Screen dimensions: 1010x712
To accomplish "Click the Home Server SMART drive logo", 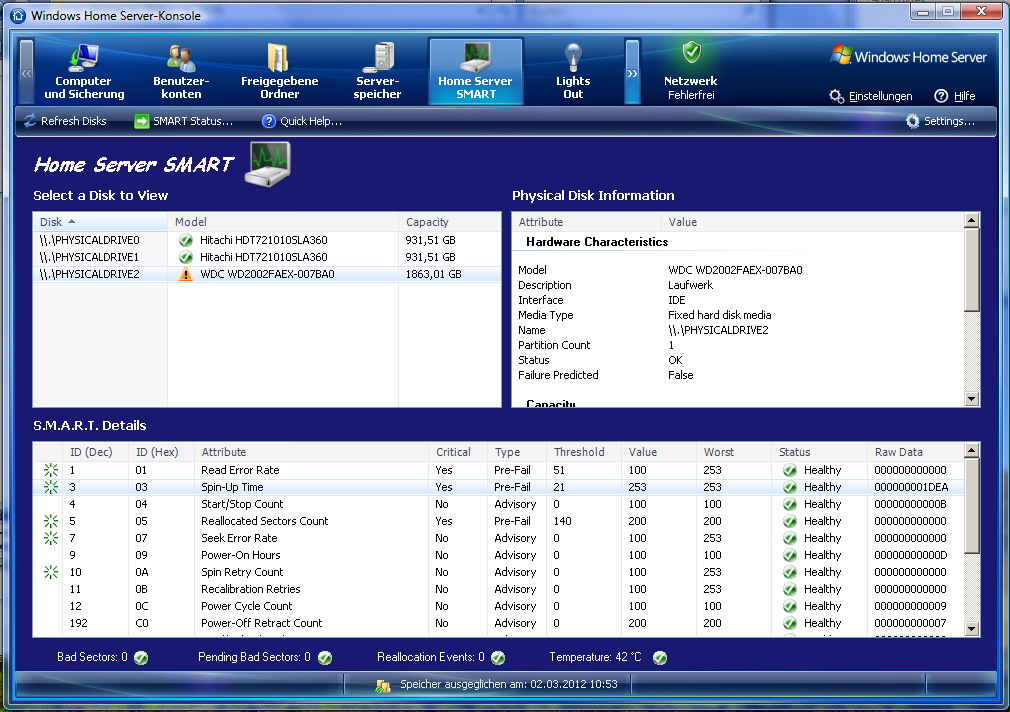I will click(x=268, y=164).
